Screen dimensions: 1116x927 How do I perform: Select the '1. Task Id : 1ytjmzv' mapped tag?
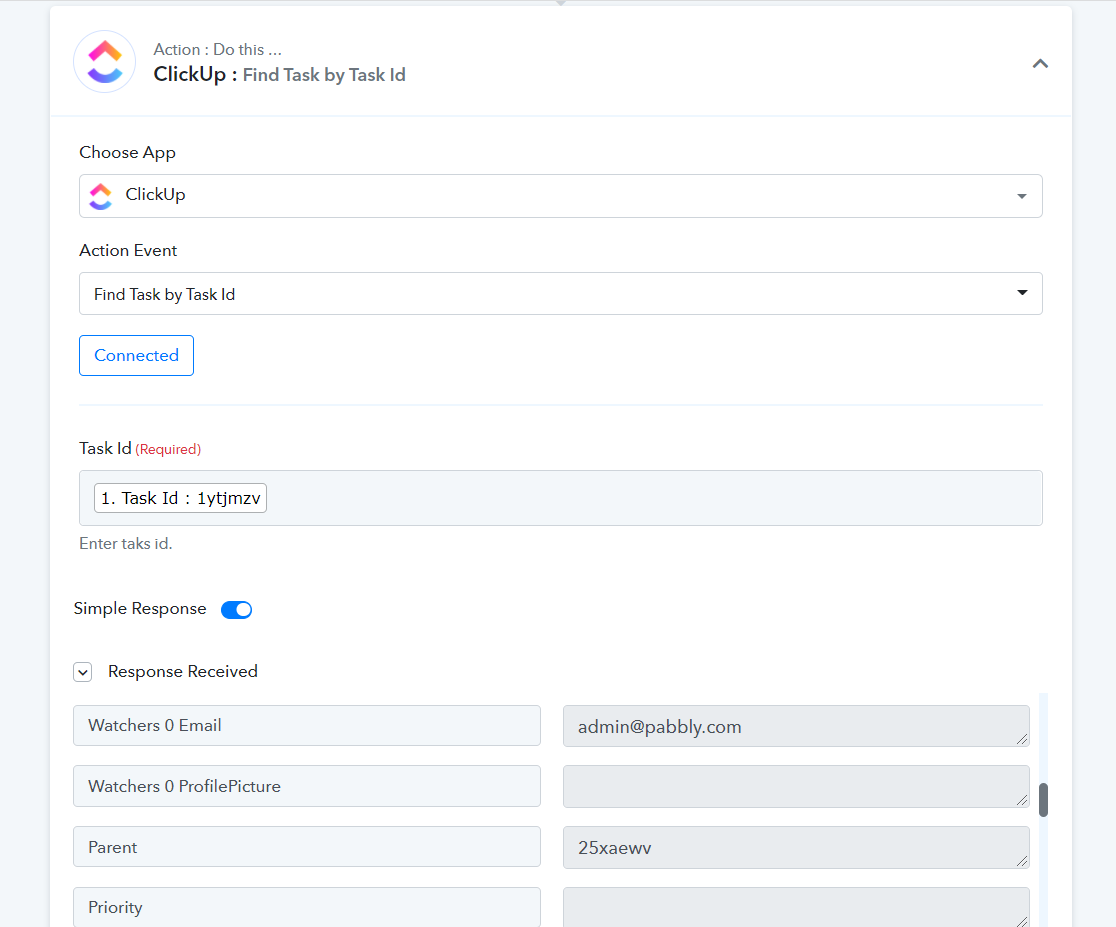pyautogui.click(x=180, y=498)
